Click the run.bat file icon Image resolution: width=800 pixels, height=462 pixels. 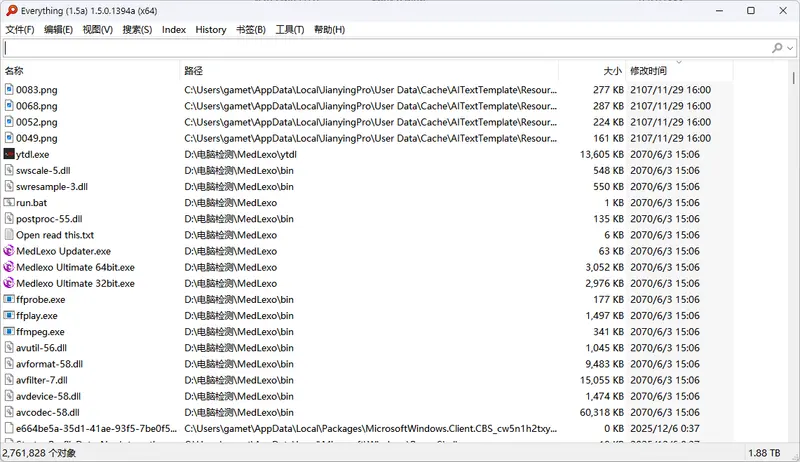[x=9, y=202]
